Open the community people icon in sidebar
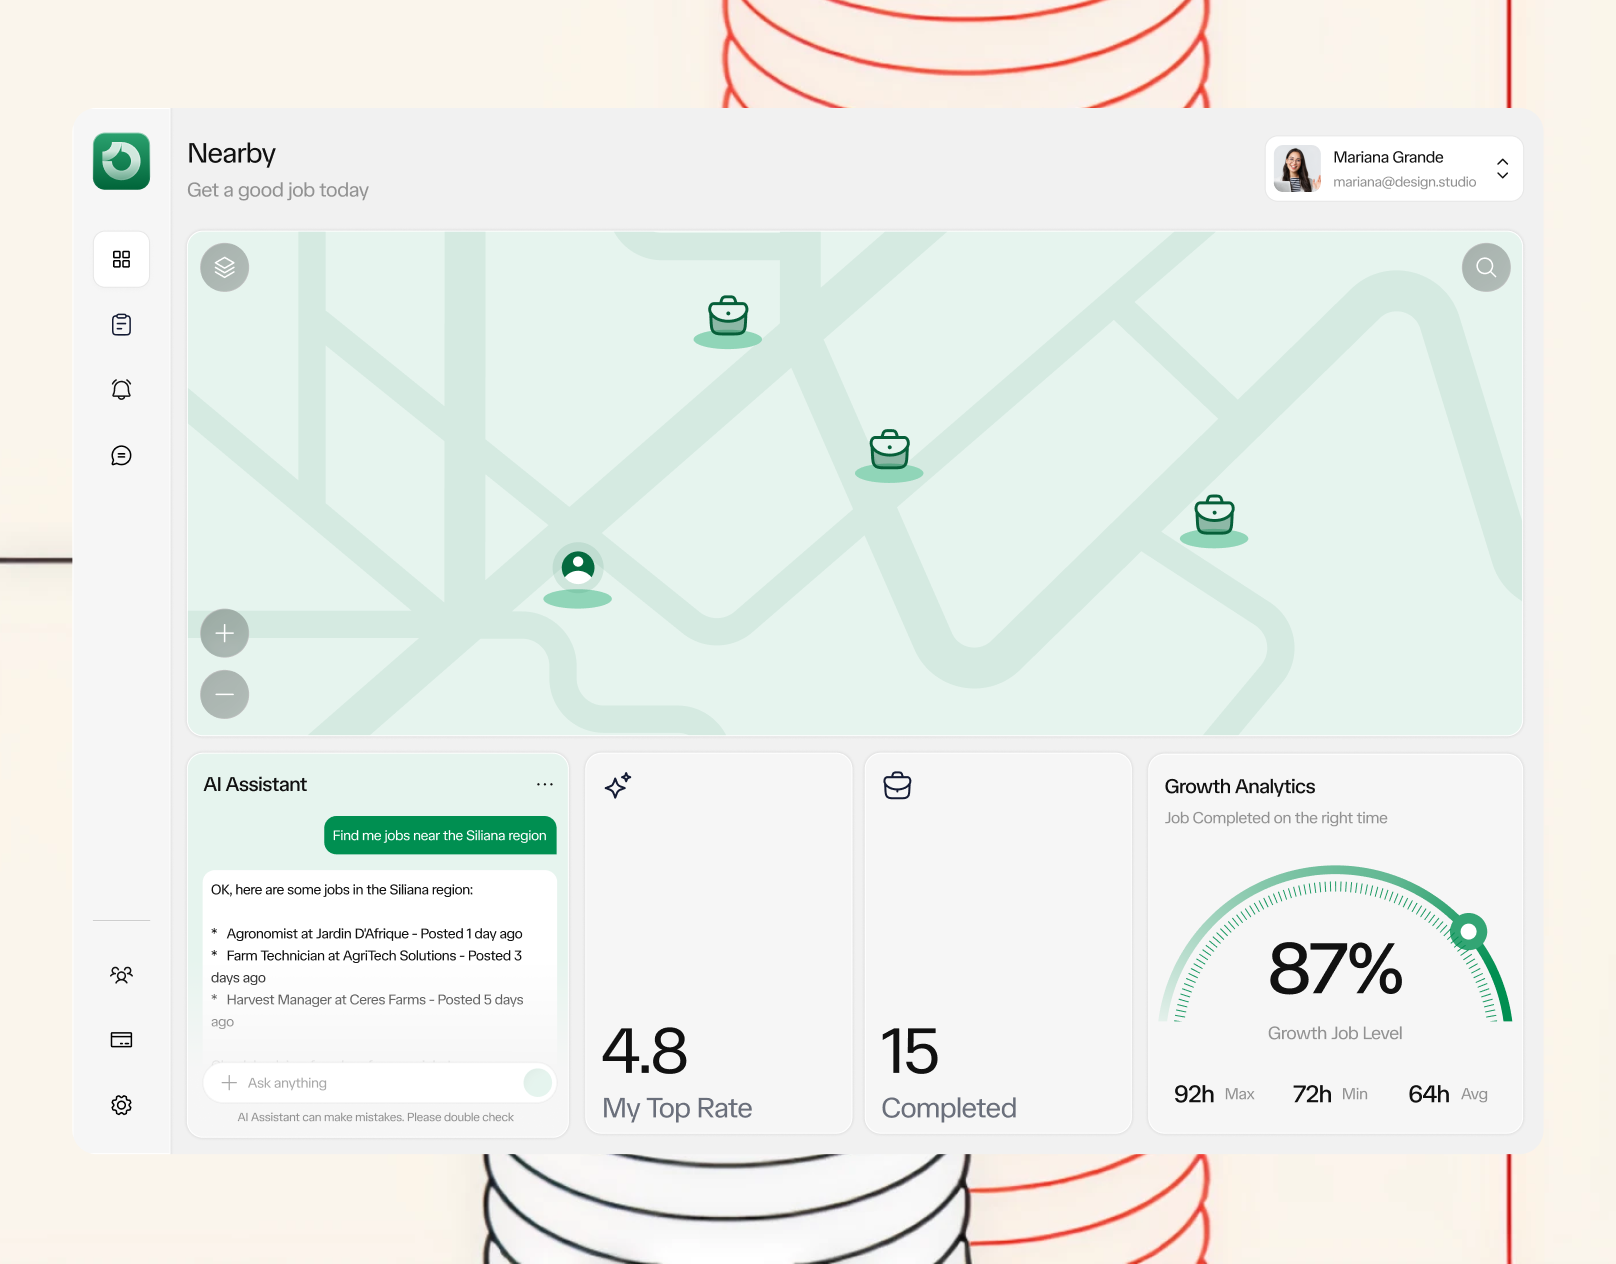The width and height of the screenshot is (1616, 1264). pos(121,974)
